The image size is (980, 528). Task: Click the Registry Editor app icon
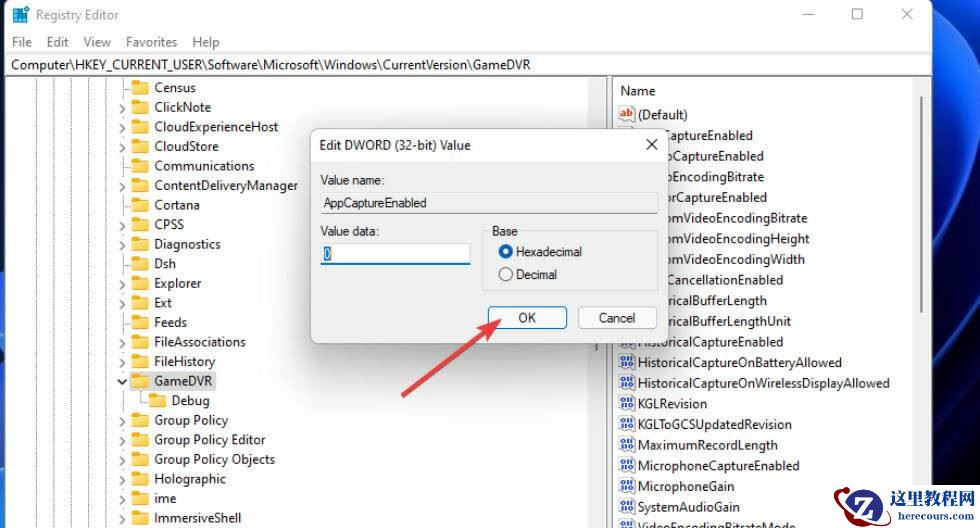(x=21, y=14)
